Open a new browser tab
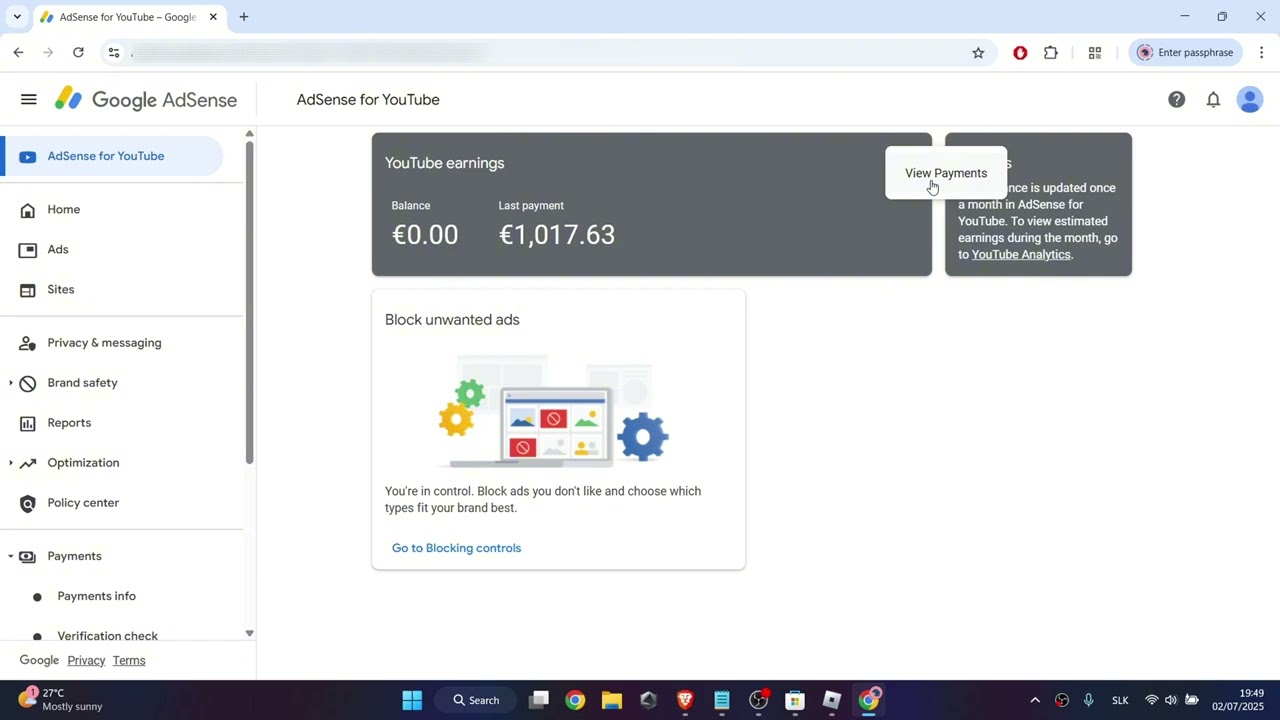This screenshot has height=720, width=1280. click(x=244, y=17)
